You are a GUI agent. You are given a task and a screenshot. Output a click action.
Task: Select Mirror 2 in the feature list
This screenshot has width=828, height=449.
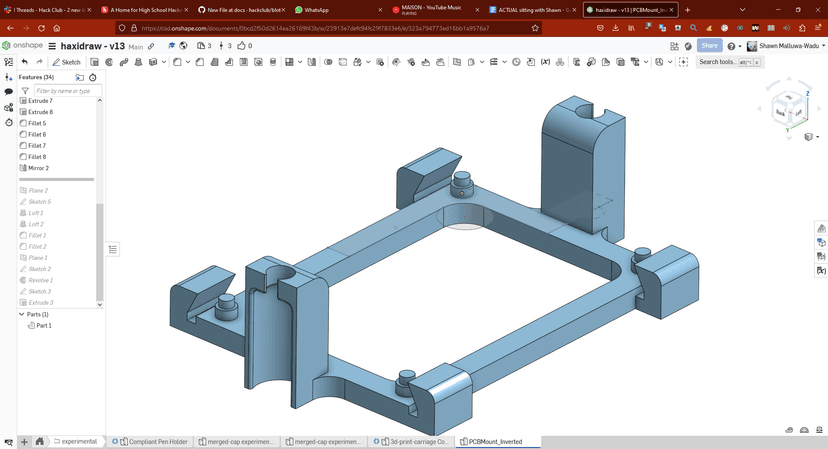(x=38, y=168)
